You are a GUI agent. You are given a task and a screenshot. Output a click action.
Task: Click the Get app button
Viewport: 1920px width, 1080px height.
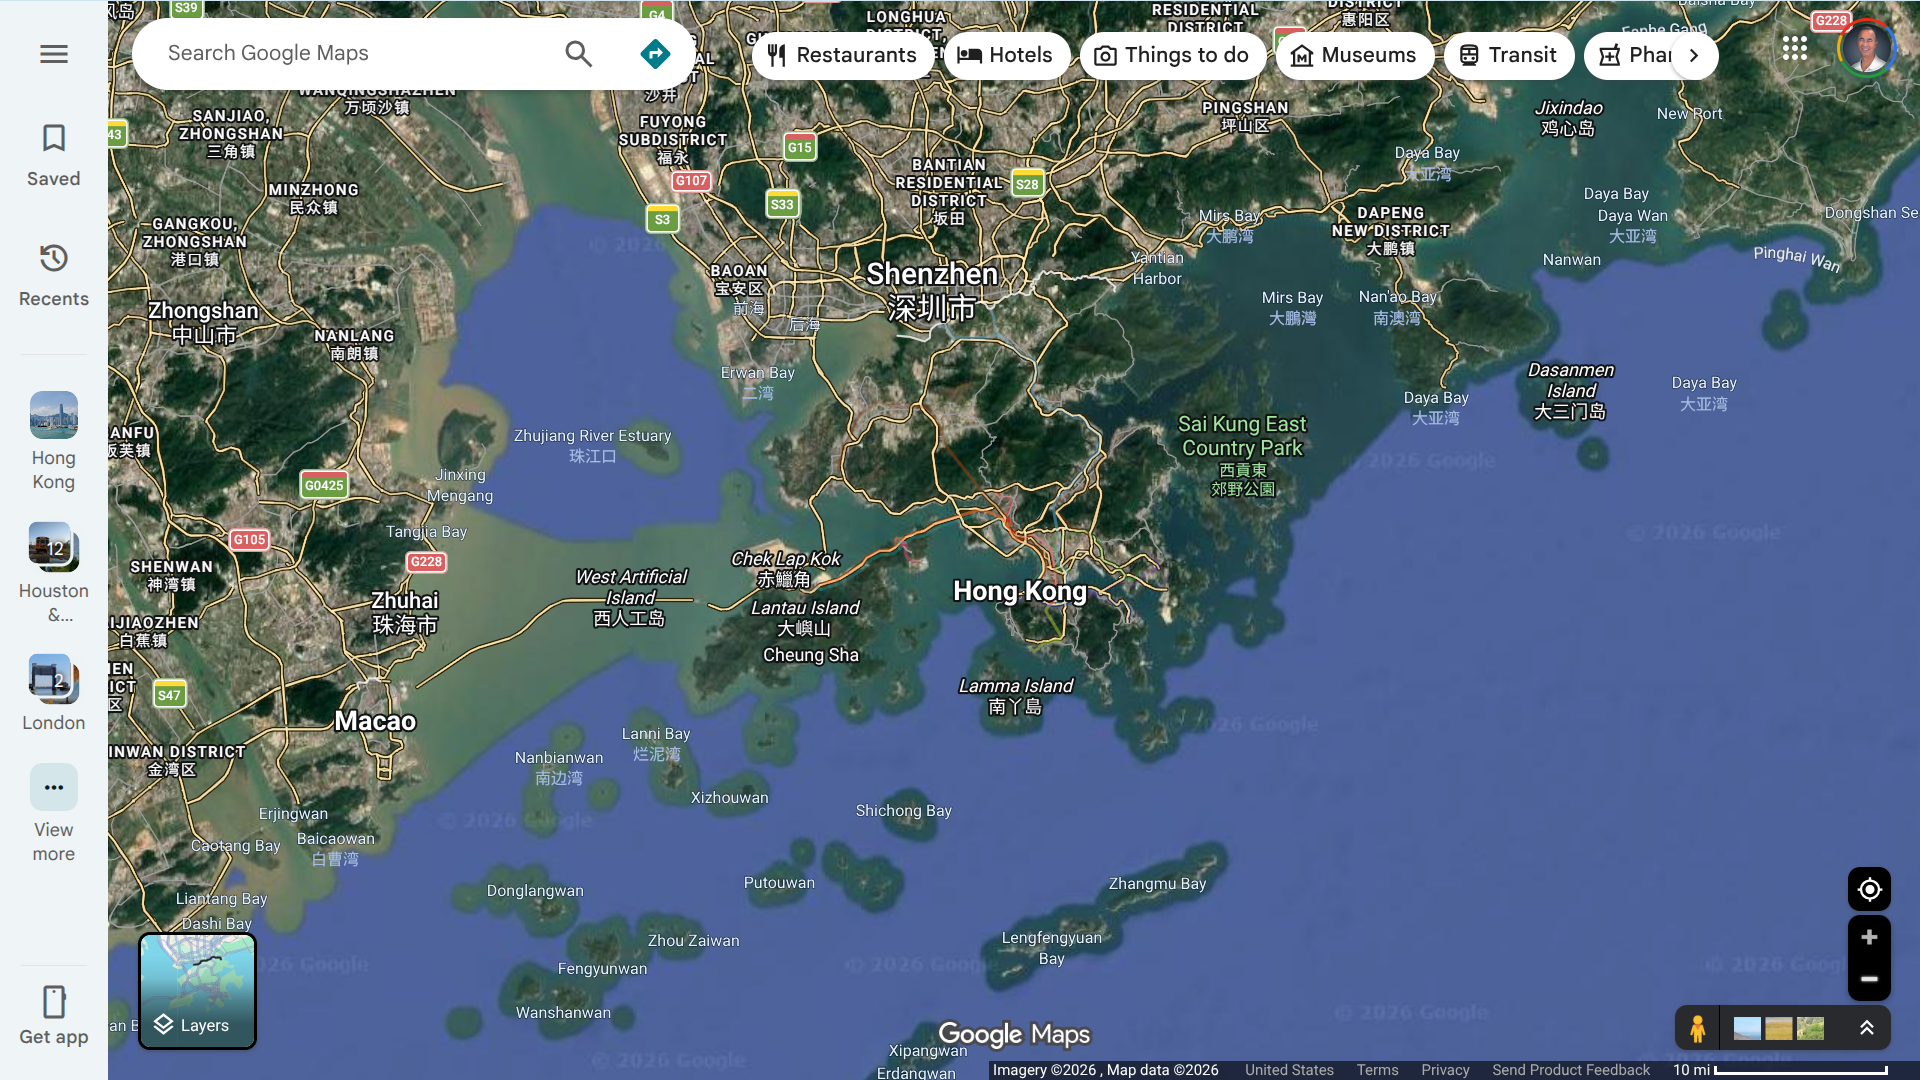click(x=54, y=1014)
